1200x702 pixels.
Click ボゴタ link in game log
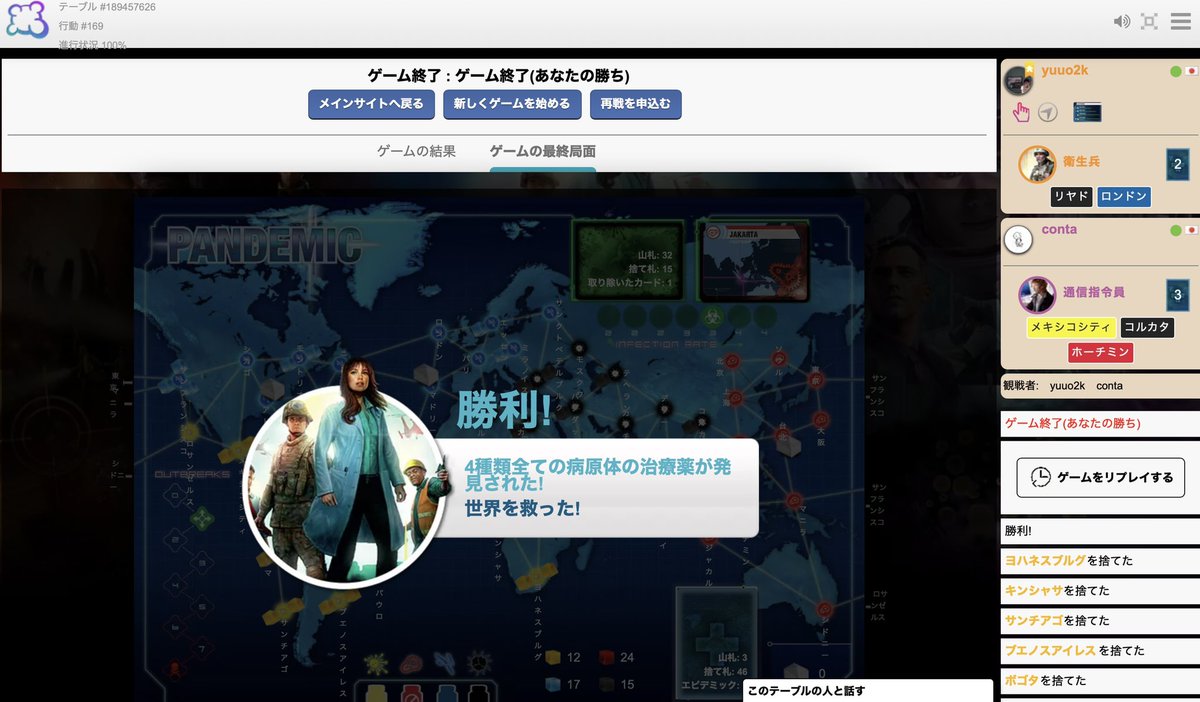(x=1020, y=681)
